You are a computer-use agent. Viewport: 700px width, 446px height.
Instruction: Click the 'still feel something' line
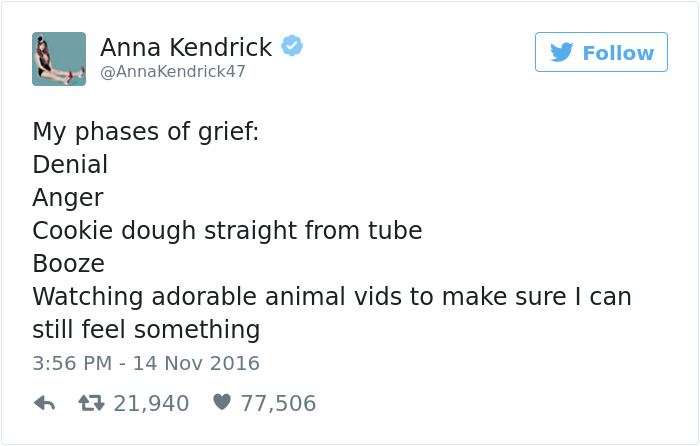(146, 329)
